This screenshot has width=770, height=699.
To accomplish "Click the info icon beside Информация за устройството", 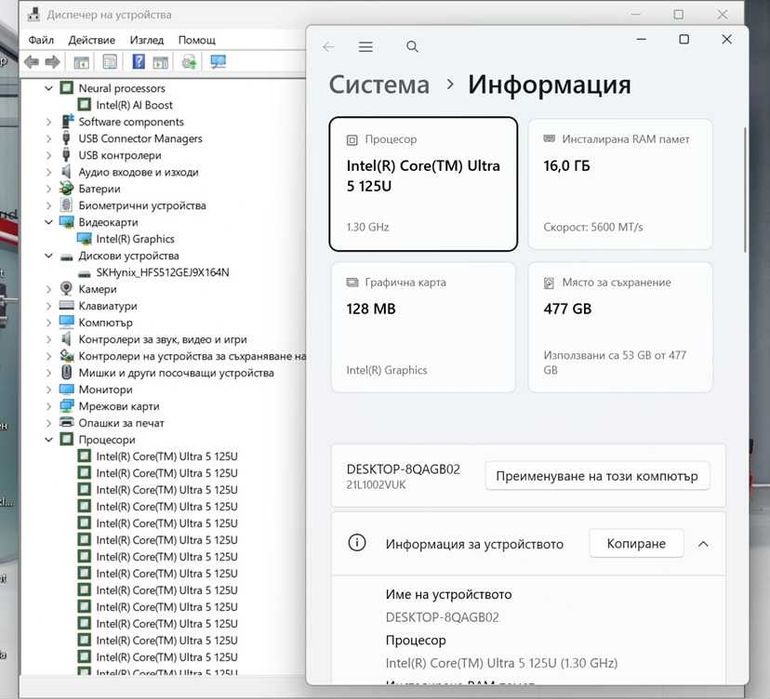I will (x=357, y=543).
